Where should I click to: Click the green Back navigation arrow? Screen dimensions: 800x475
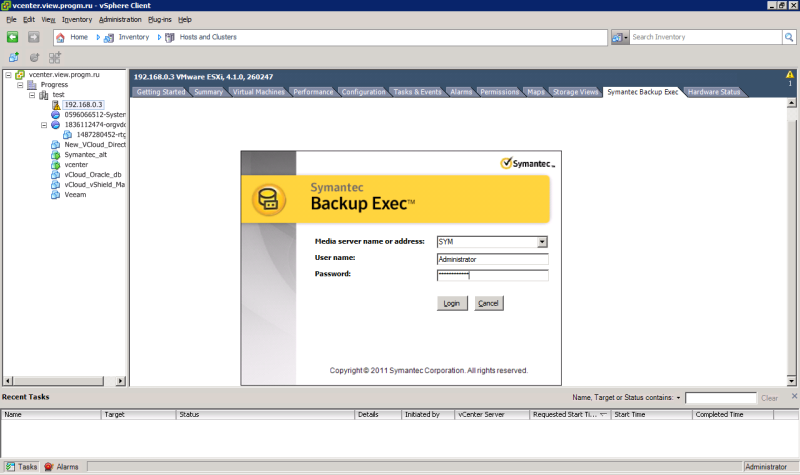pyautogui.click(x=12, y=37)
